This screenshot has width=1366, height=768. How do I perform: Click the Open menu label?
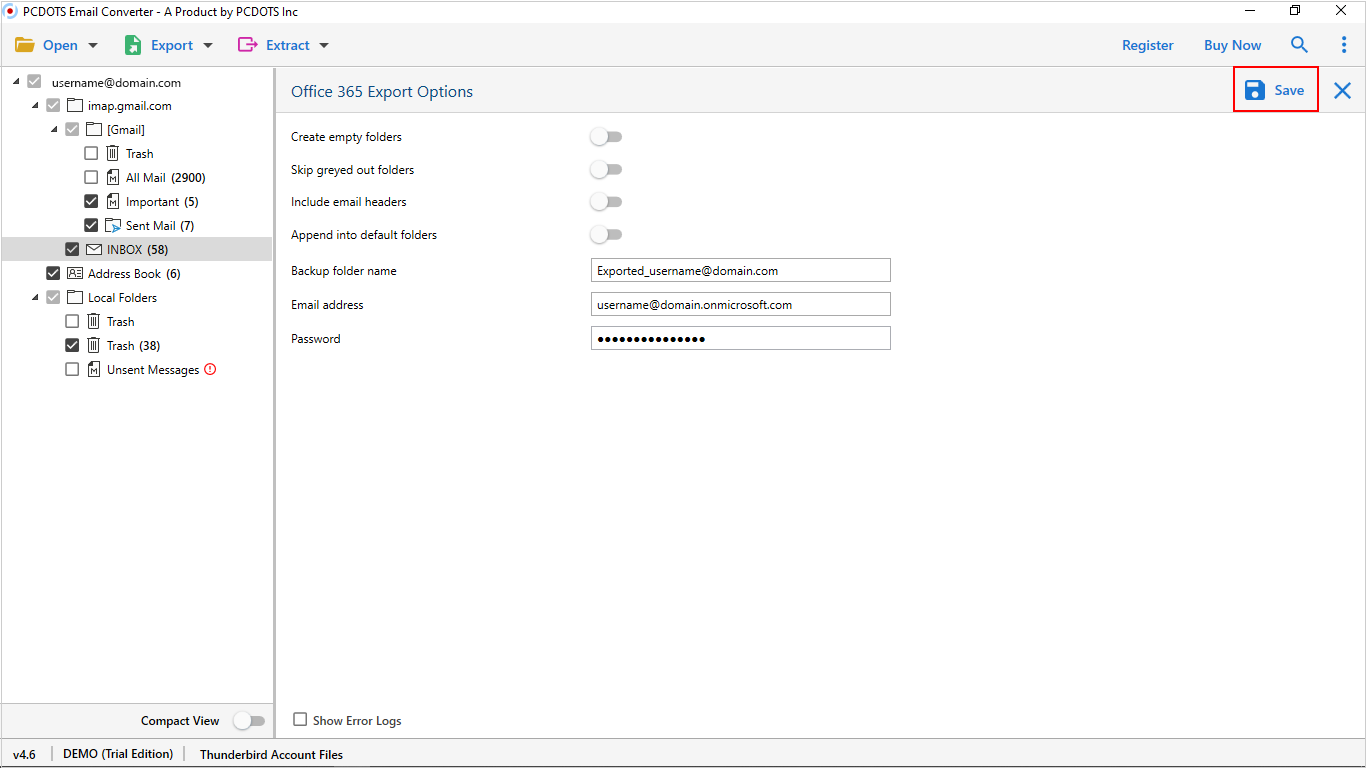[x=60, y=45]
